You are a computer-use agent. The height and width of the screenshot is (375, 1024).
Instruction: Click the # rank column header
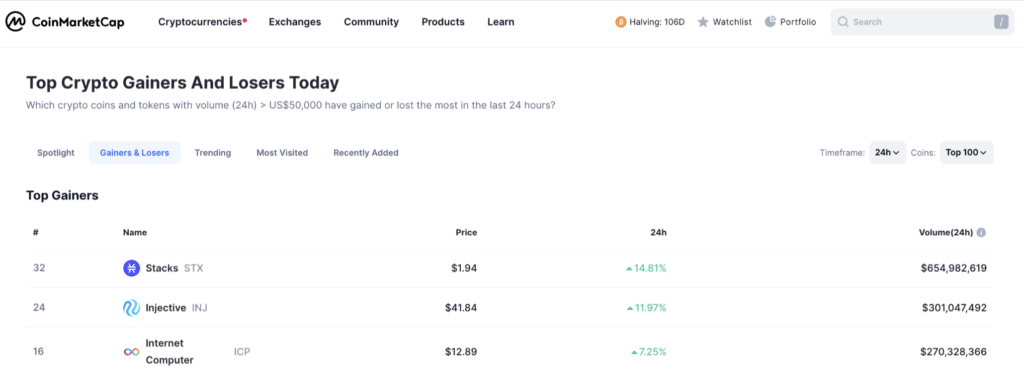[36, 233]
